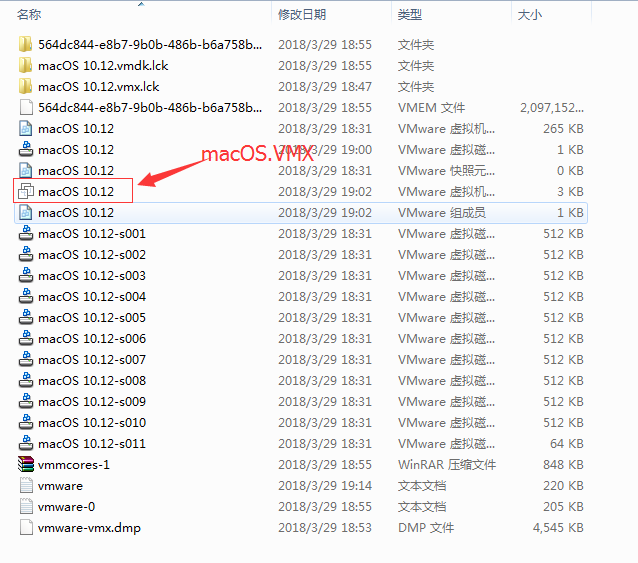Click the size value 205 KB
638x563 pixels.
click(x=564, y=506)
